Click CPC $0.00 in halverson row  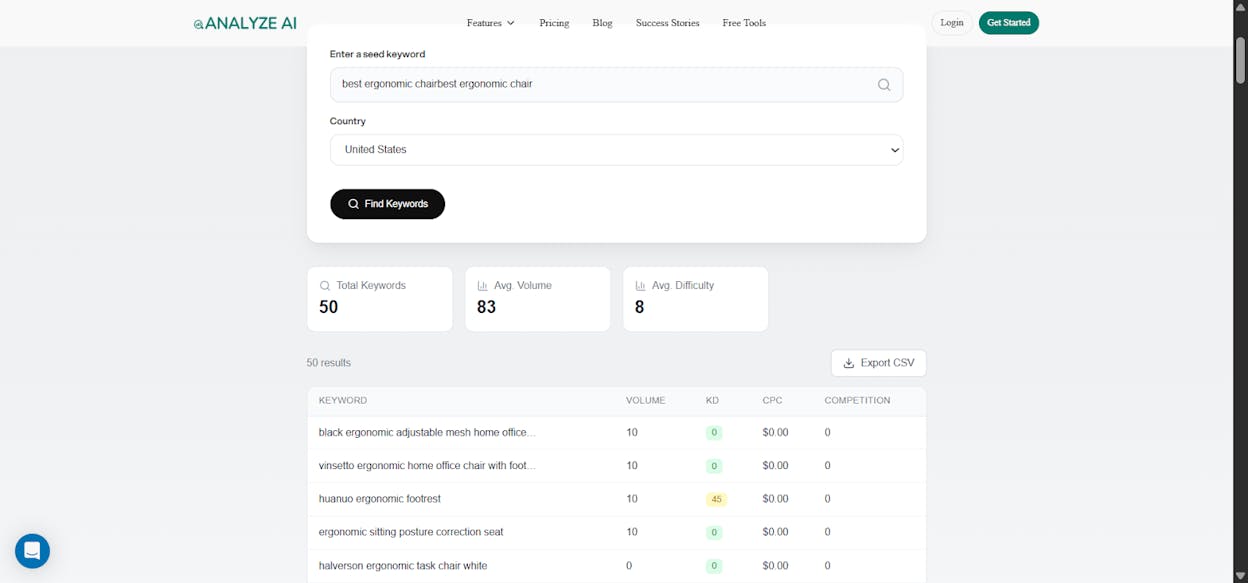tap(775, 566)
